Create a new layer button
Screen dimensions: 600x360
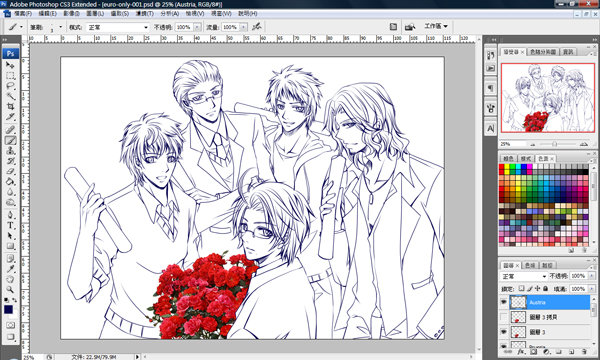coord(571,351)
